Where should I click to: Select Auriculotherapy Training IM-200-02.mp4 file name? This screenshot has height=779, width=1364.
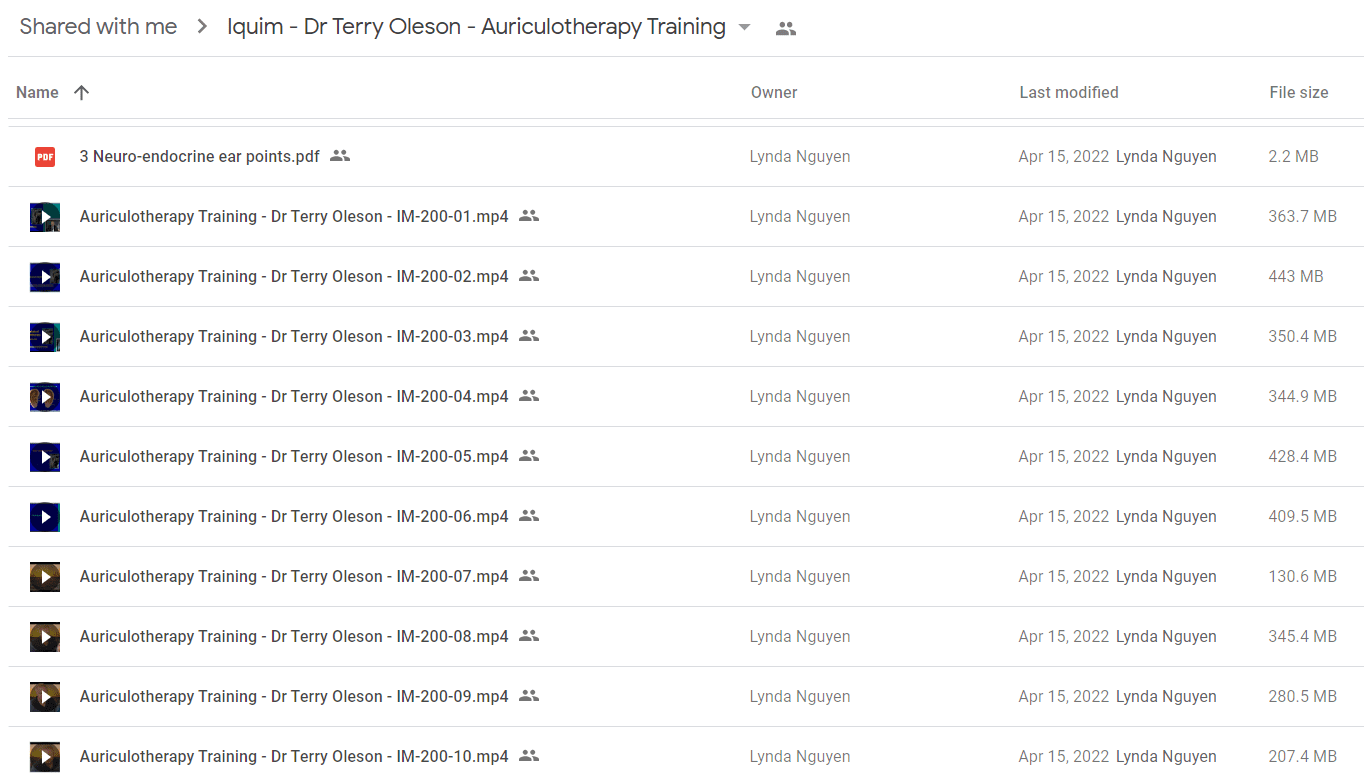[294, 276]
